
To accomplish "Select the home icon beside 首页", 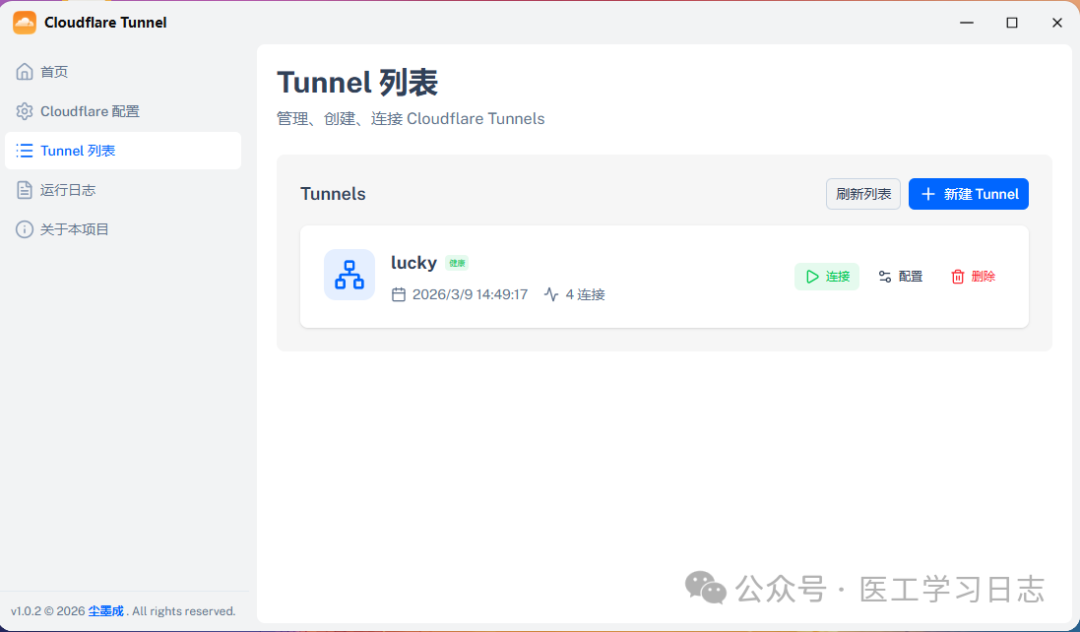I will (x=23, y=71).
